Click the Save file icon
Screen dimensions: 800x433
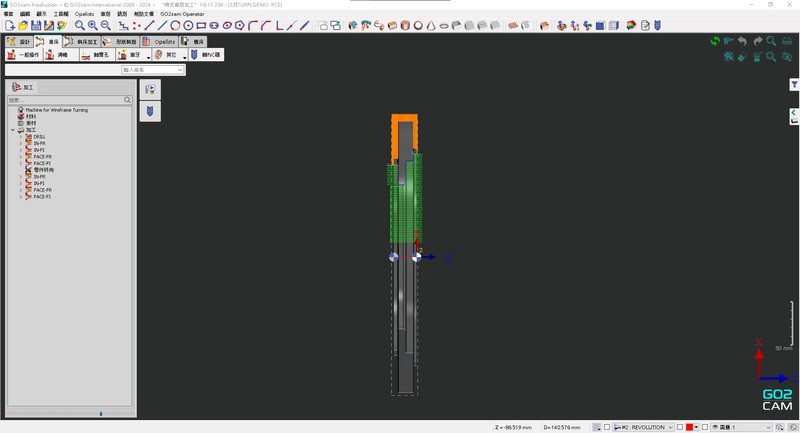tap(36, 25)
